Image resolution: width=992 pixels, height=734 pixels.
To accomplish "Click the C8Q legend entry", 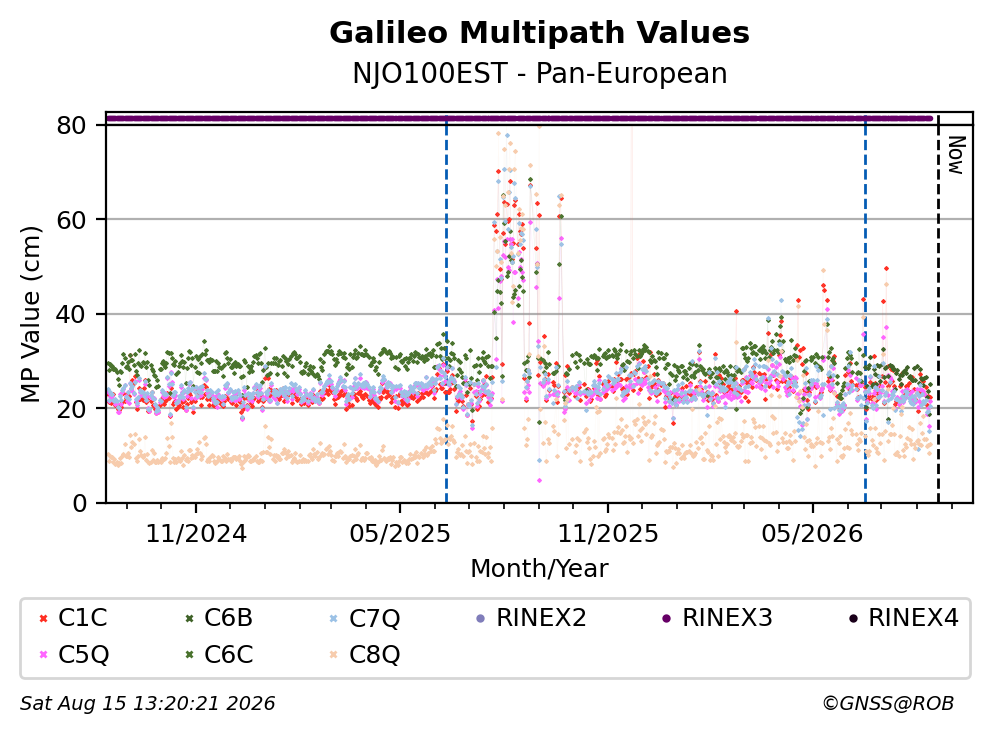I will tap(364, 655).
